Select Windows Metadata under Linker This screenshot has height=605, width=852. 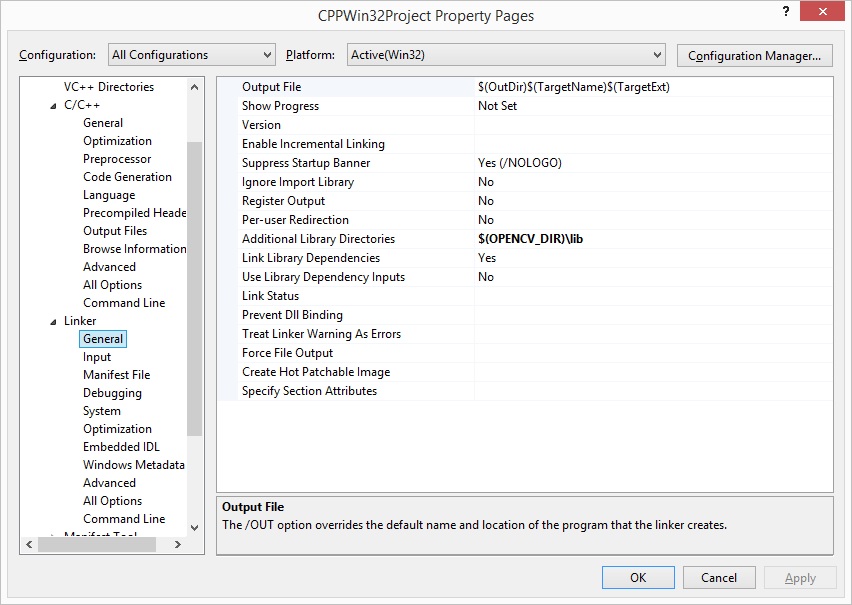133,464
